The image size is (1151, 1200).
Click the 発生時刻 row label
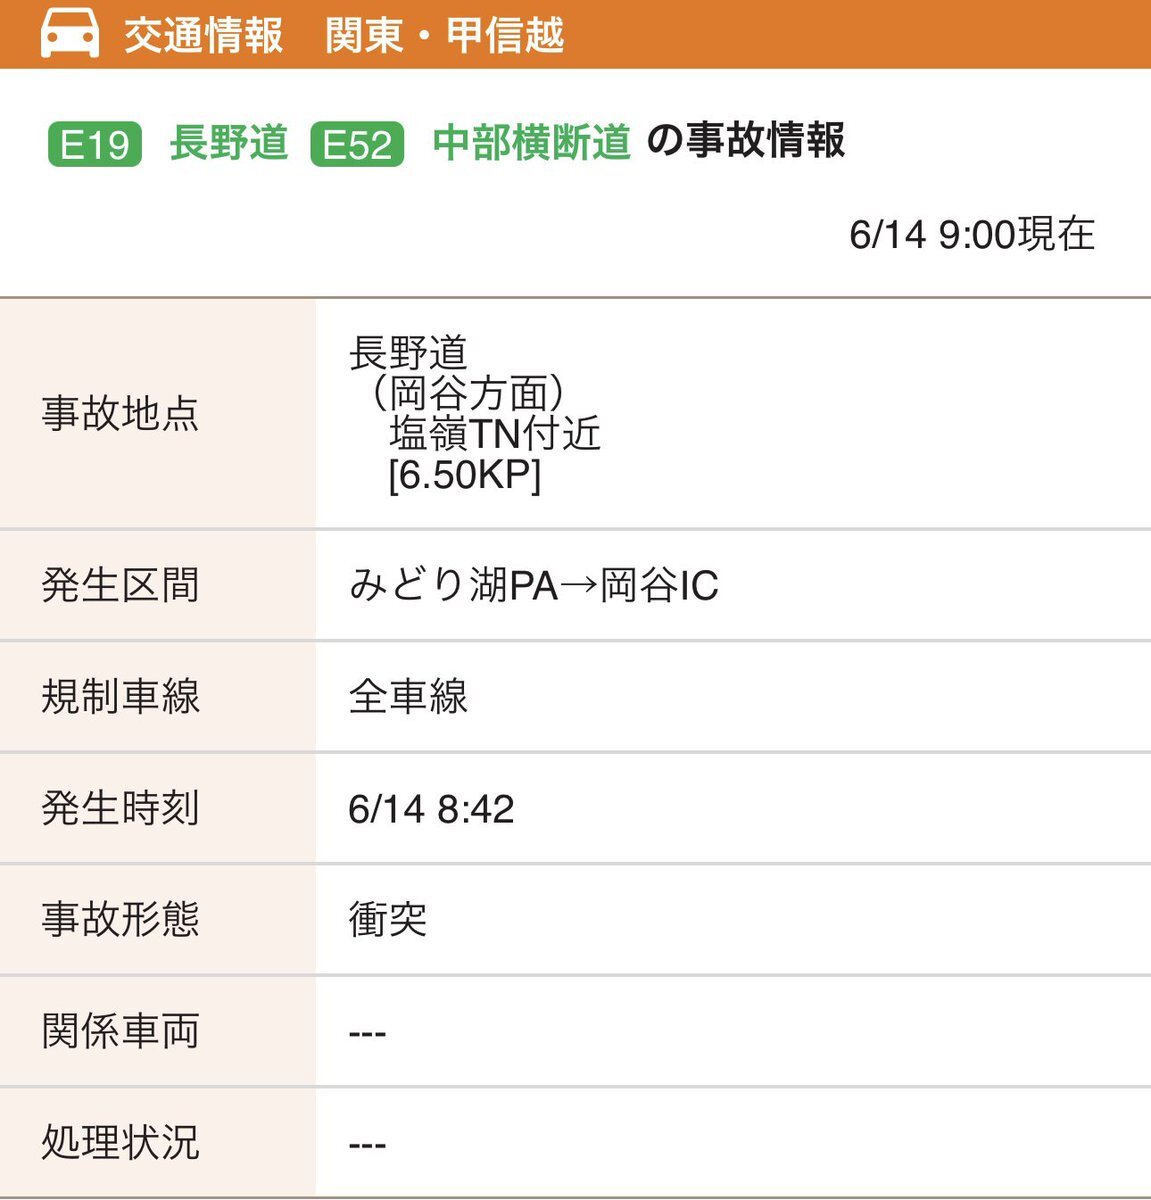pyautogui.click(x=120, y=808)
